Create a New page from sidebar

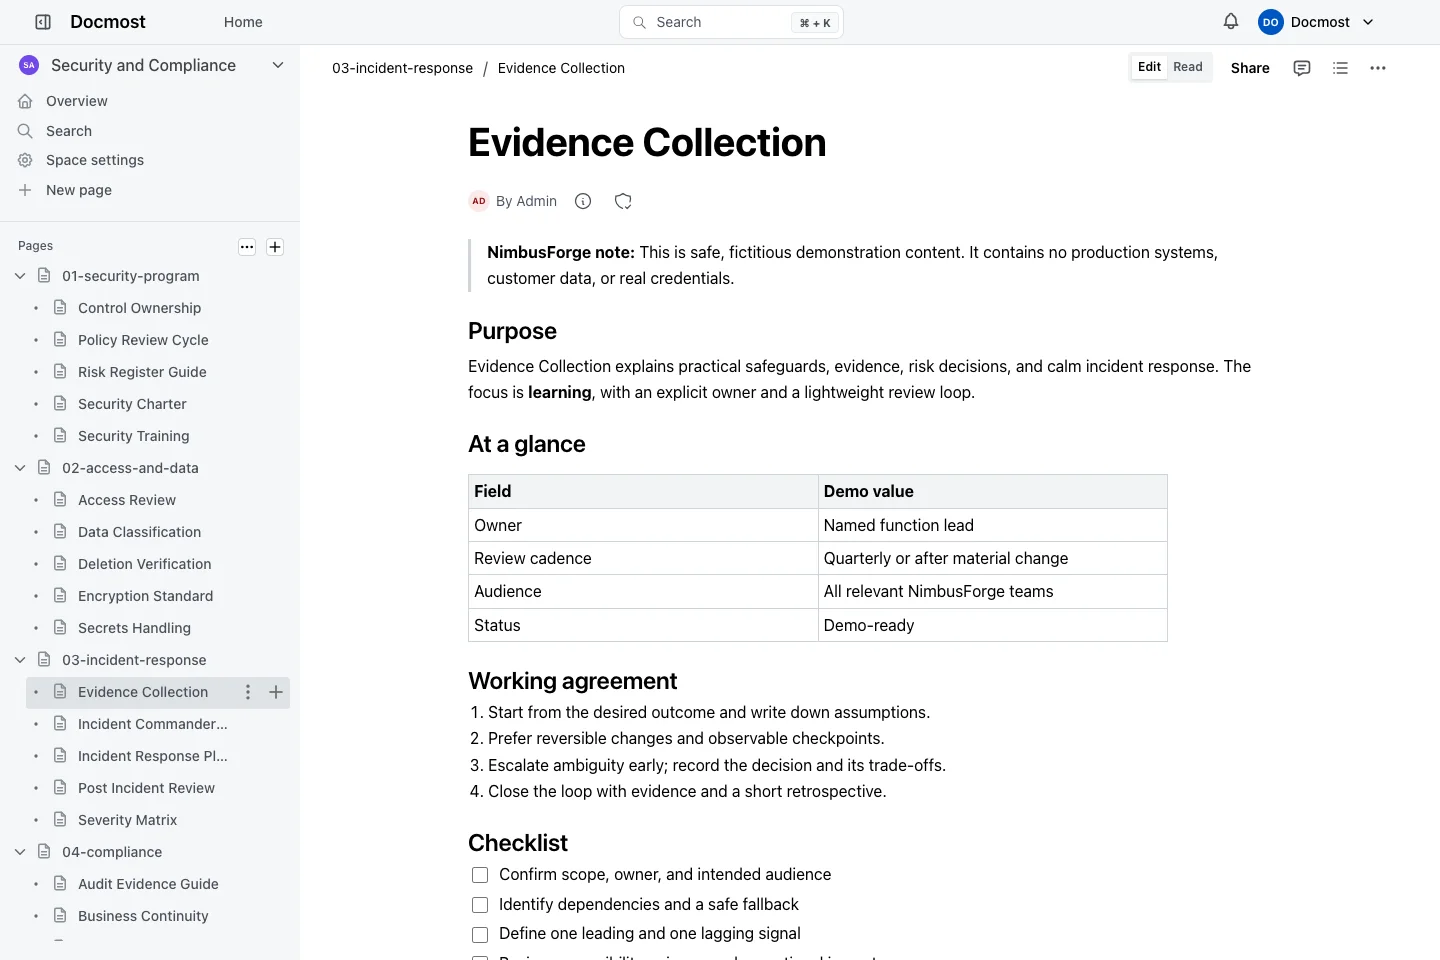[79, 190]
